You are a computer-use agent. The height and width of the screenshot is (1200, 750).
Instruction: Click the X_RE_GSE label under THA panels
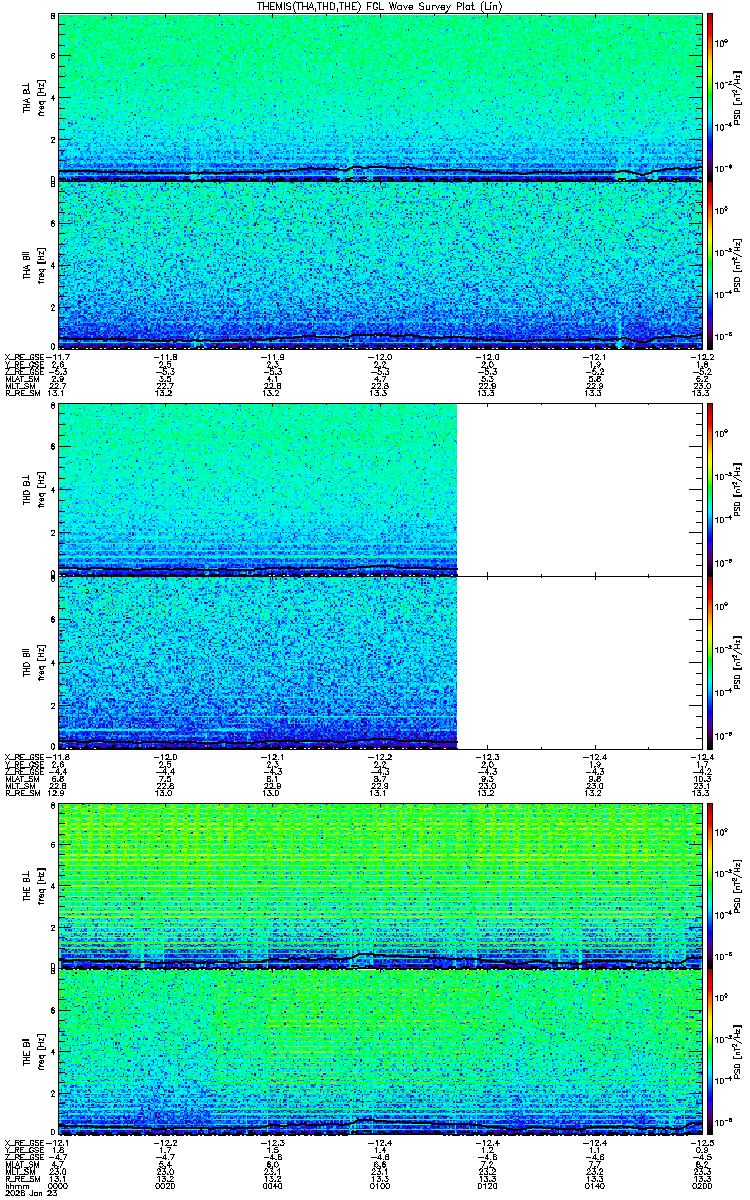pyautogui.click(x=25, y=357)
